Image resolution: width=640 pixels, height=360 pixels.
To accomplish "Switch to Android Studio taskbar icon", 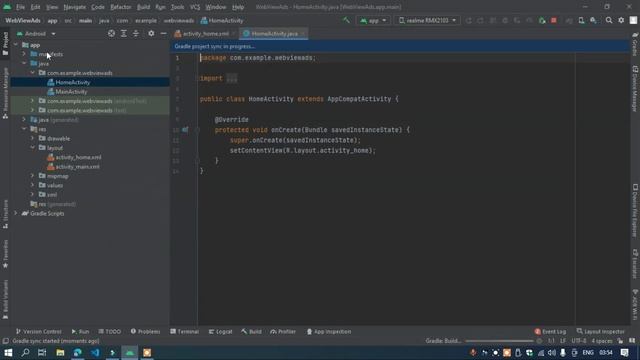I will (130, 352).
